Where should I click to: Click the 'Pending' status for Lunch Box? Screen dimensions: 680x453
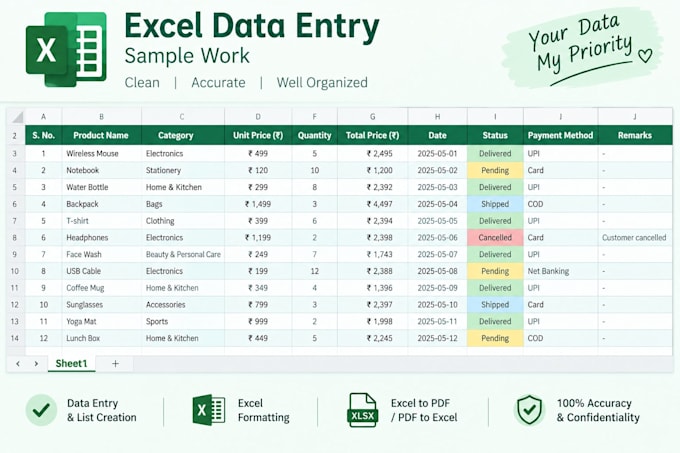point(495,338)
